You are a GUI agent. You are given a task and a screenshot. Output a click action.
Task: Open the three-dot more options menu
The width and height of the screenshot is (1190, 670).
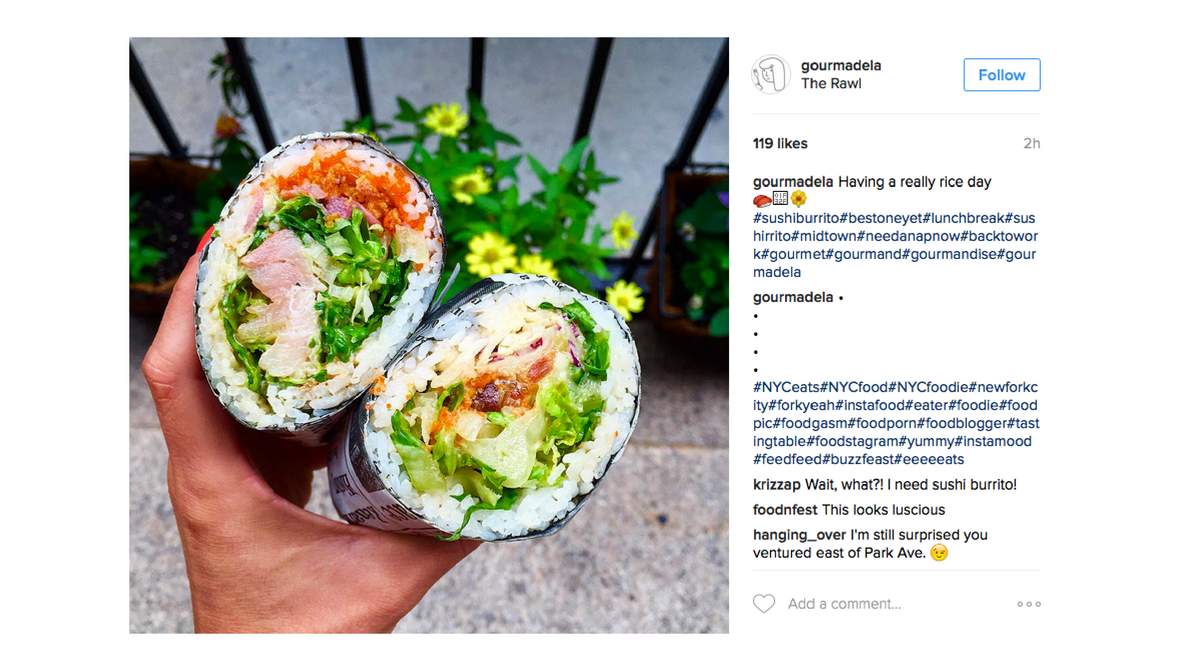tap(1029, 604)
